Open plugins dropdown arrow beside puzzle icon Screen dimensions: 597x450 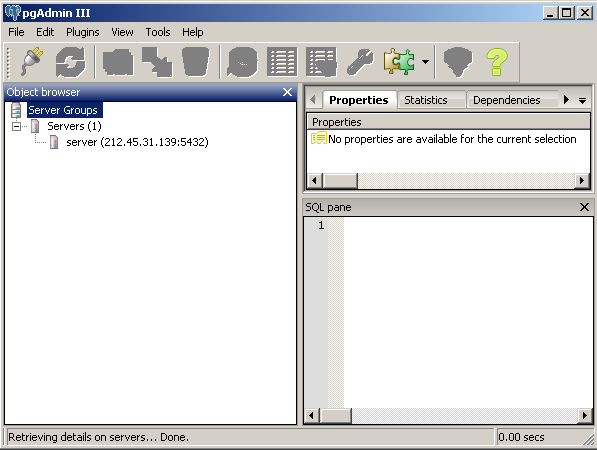pyautogui.click(x=425, y=62)
